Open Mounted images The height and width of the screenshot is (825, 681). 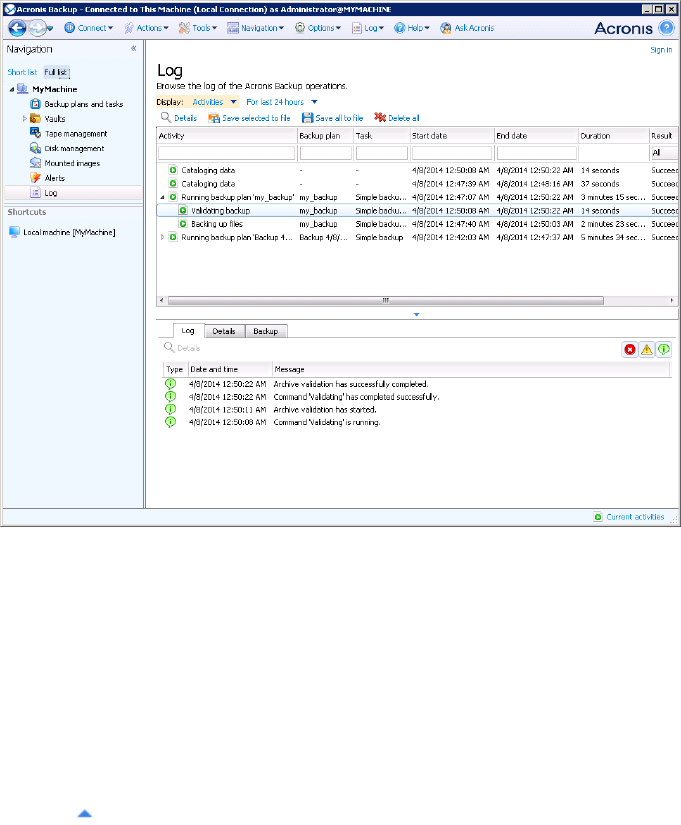click(x=72, y=163)
